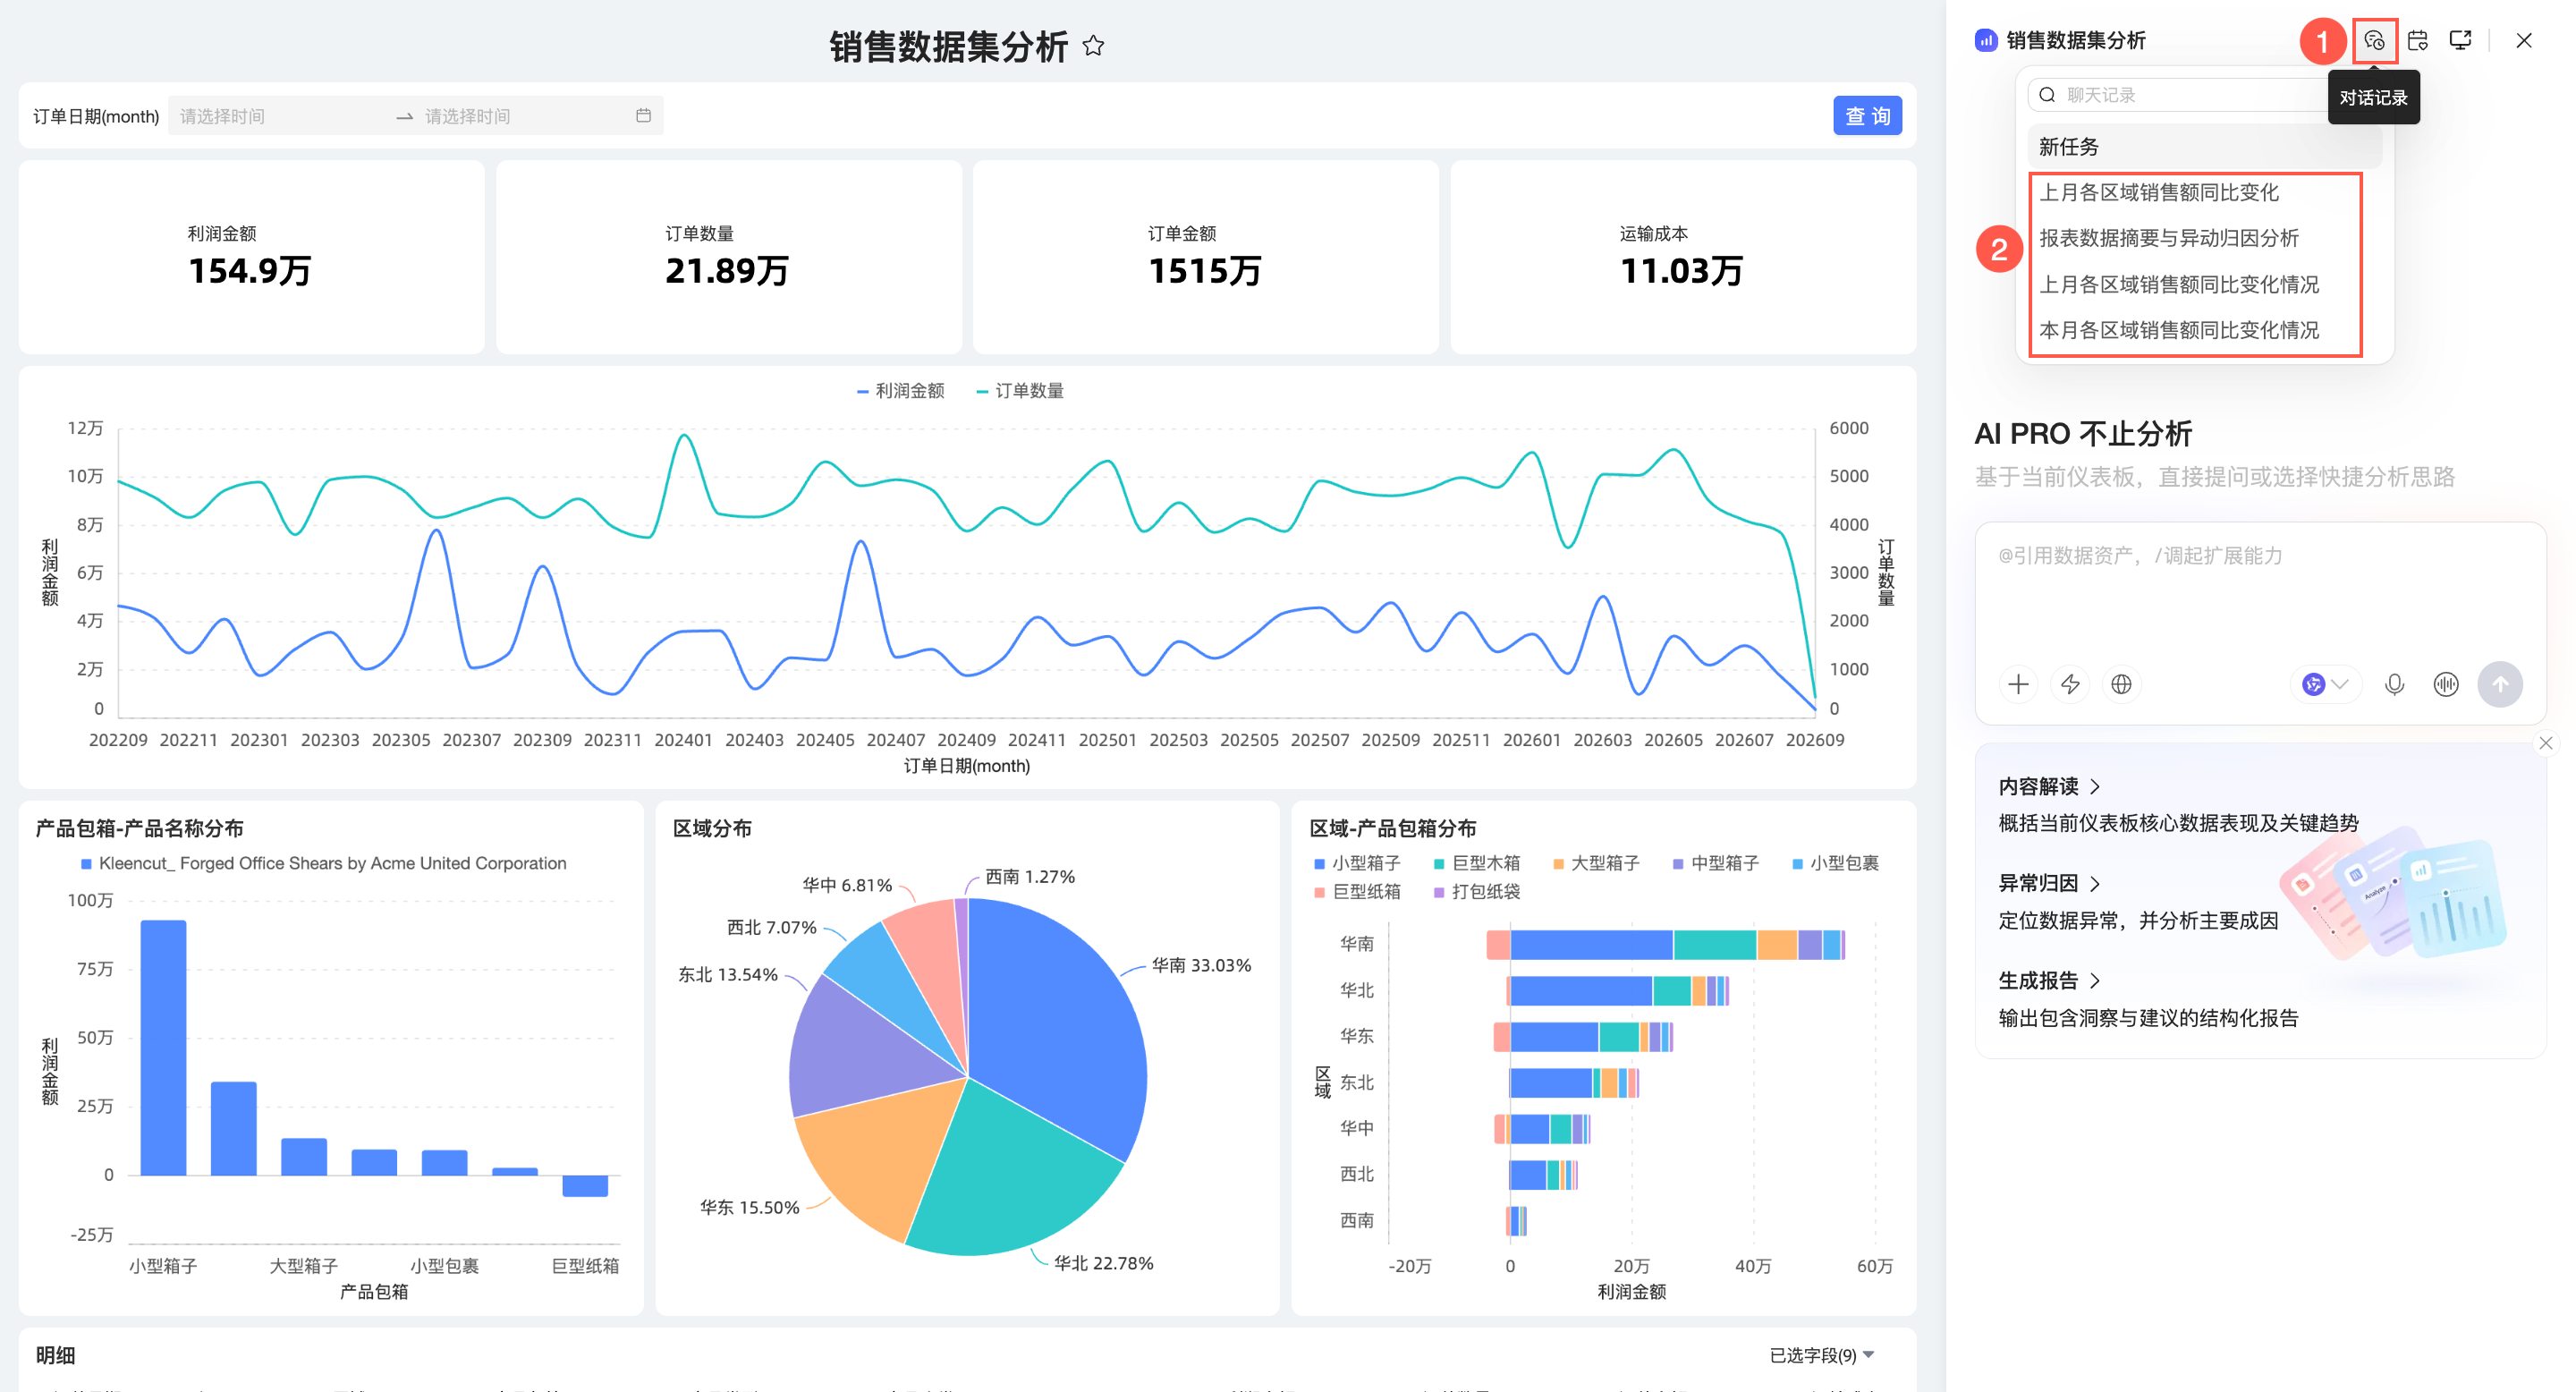Open history item 报表数据摘要与异动归因分析

tap(2168, 238)
